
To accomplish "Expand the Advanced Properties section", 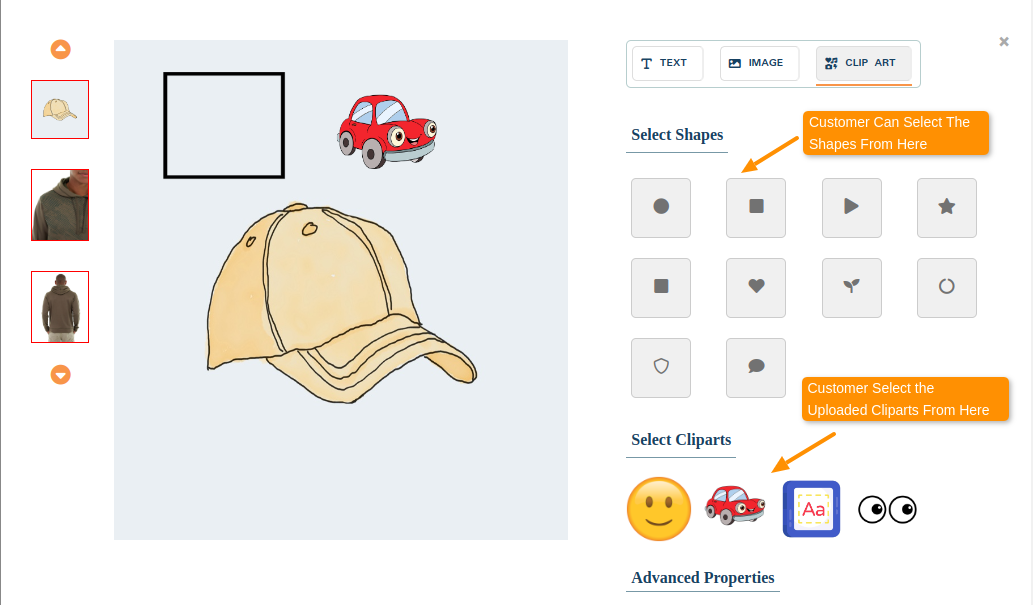I will pyautogui.click(x=703, y=578).
